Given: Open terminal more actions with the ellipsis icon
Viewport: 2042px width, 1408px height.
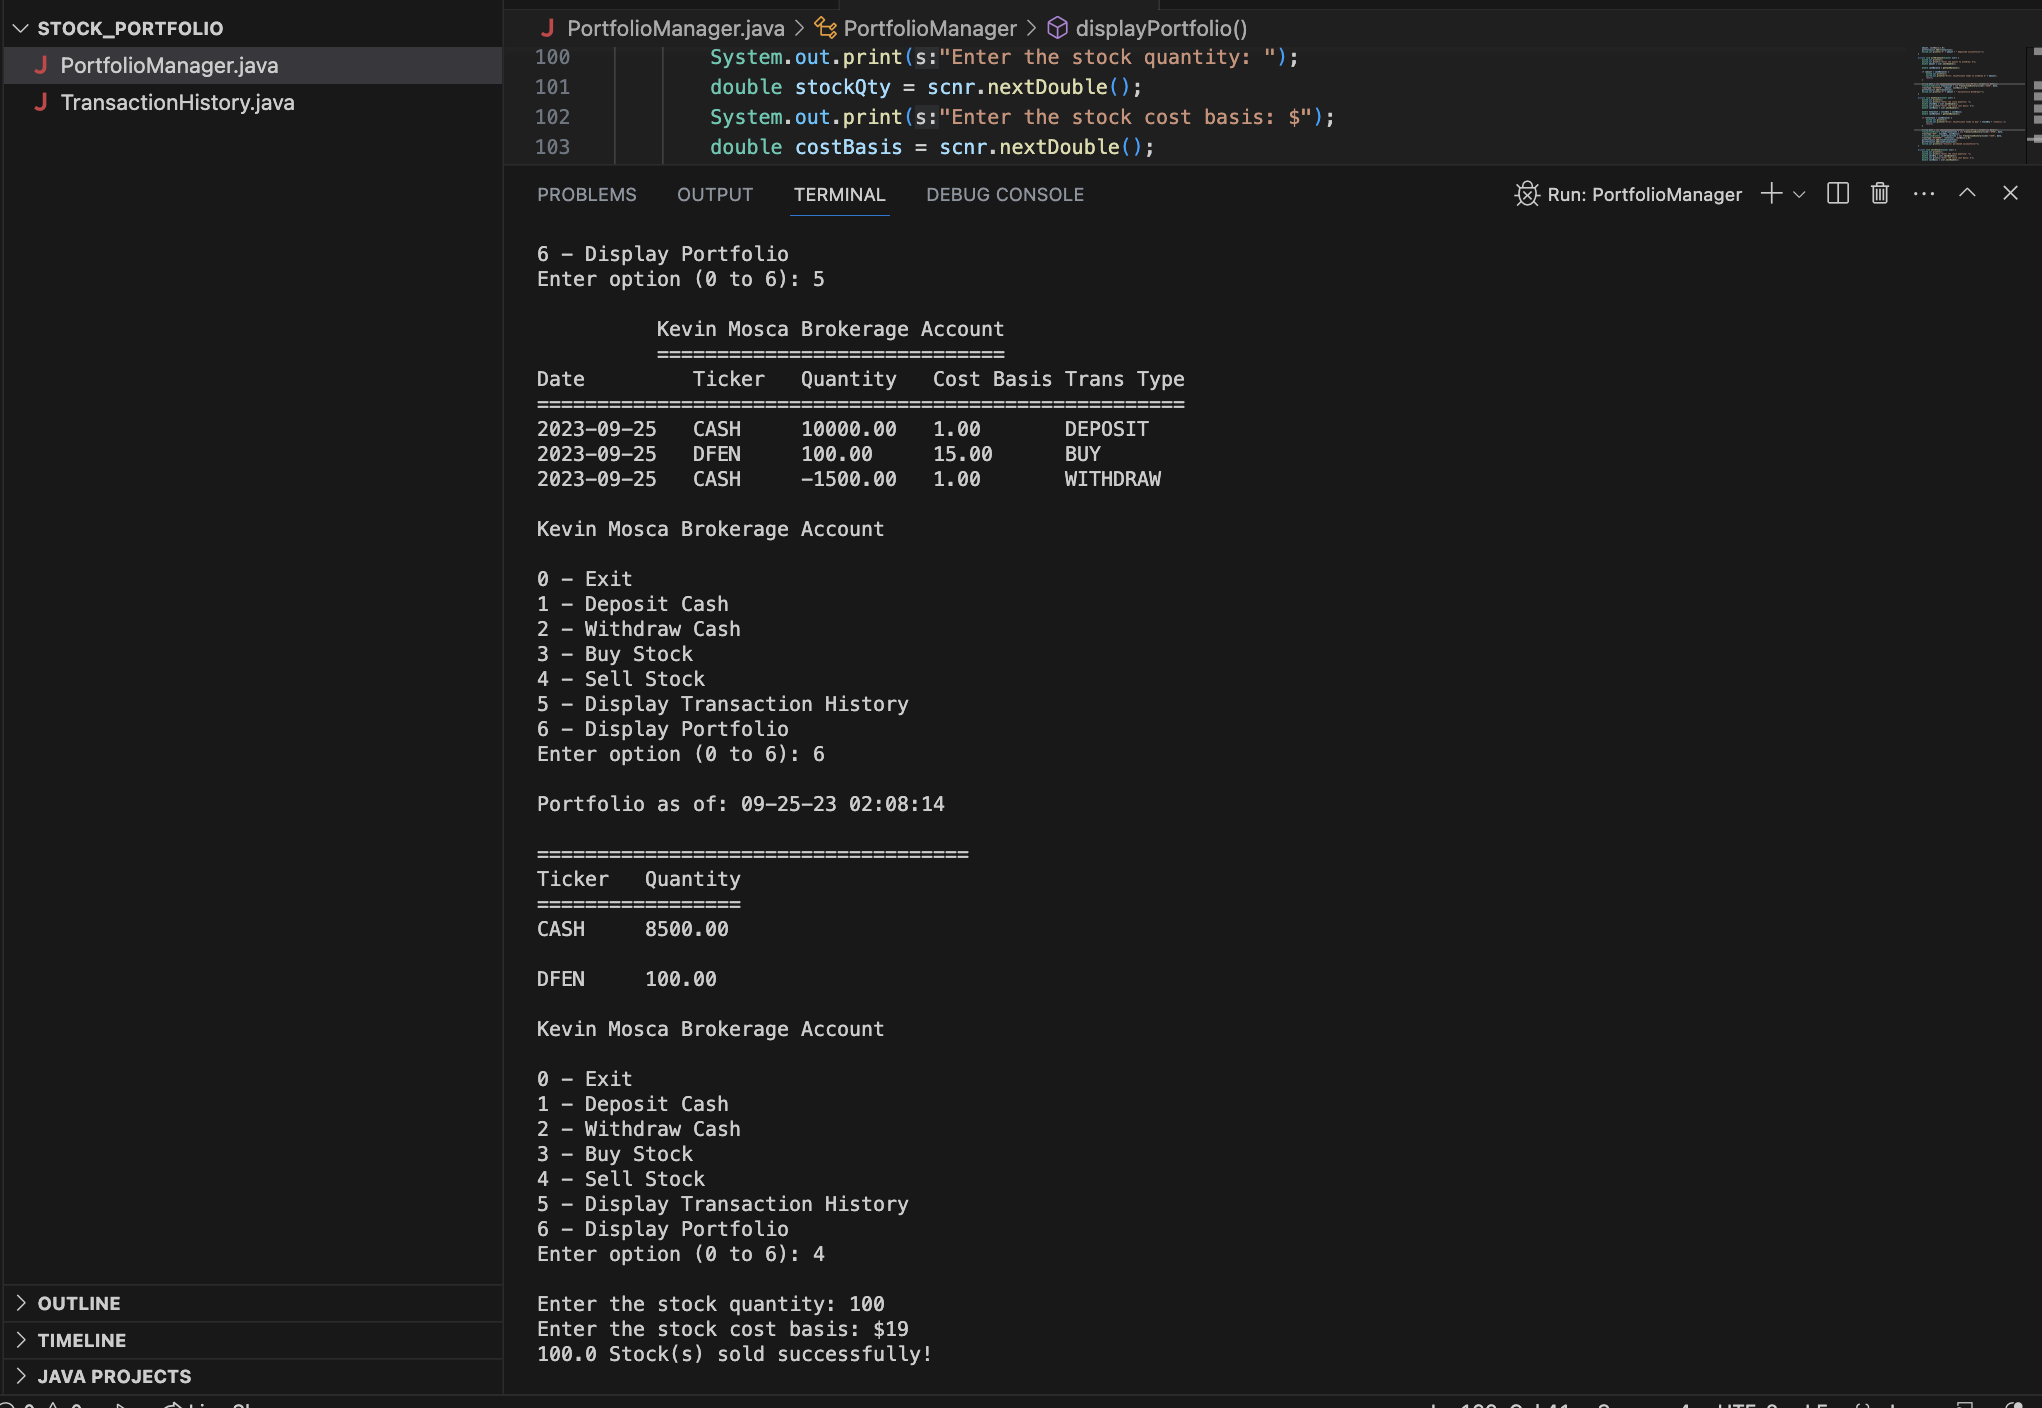Looking at the screenshot, I should (x=1924, y=193).
